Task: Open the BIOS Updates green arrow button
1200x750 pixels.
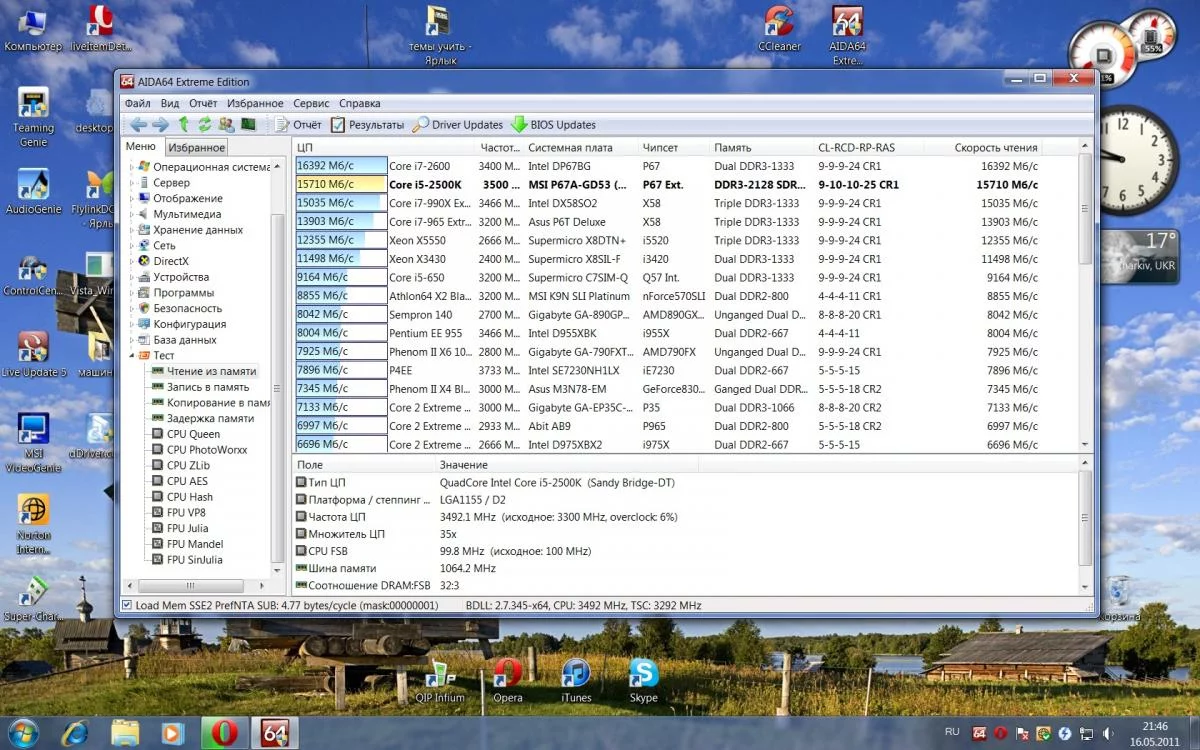Action: 553,125
